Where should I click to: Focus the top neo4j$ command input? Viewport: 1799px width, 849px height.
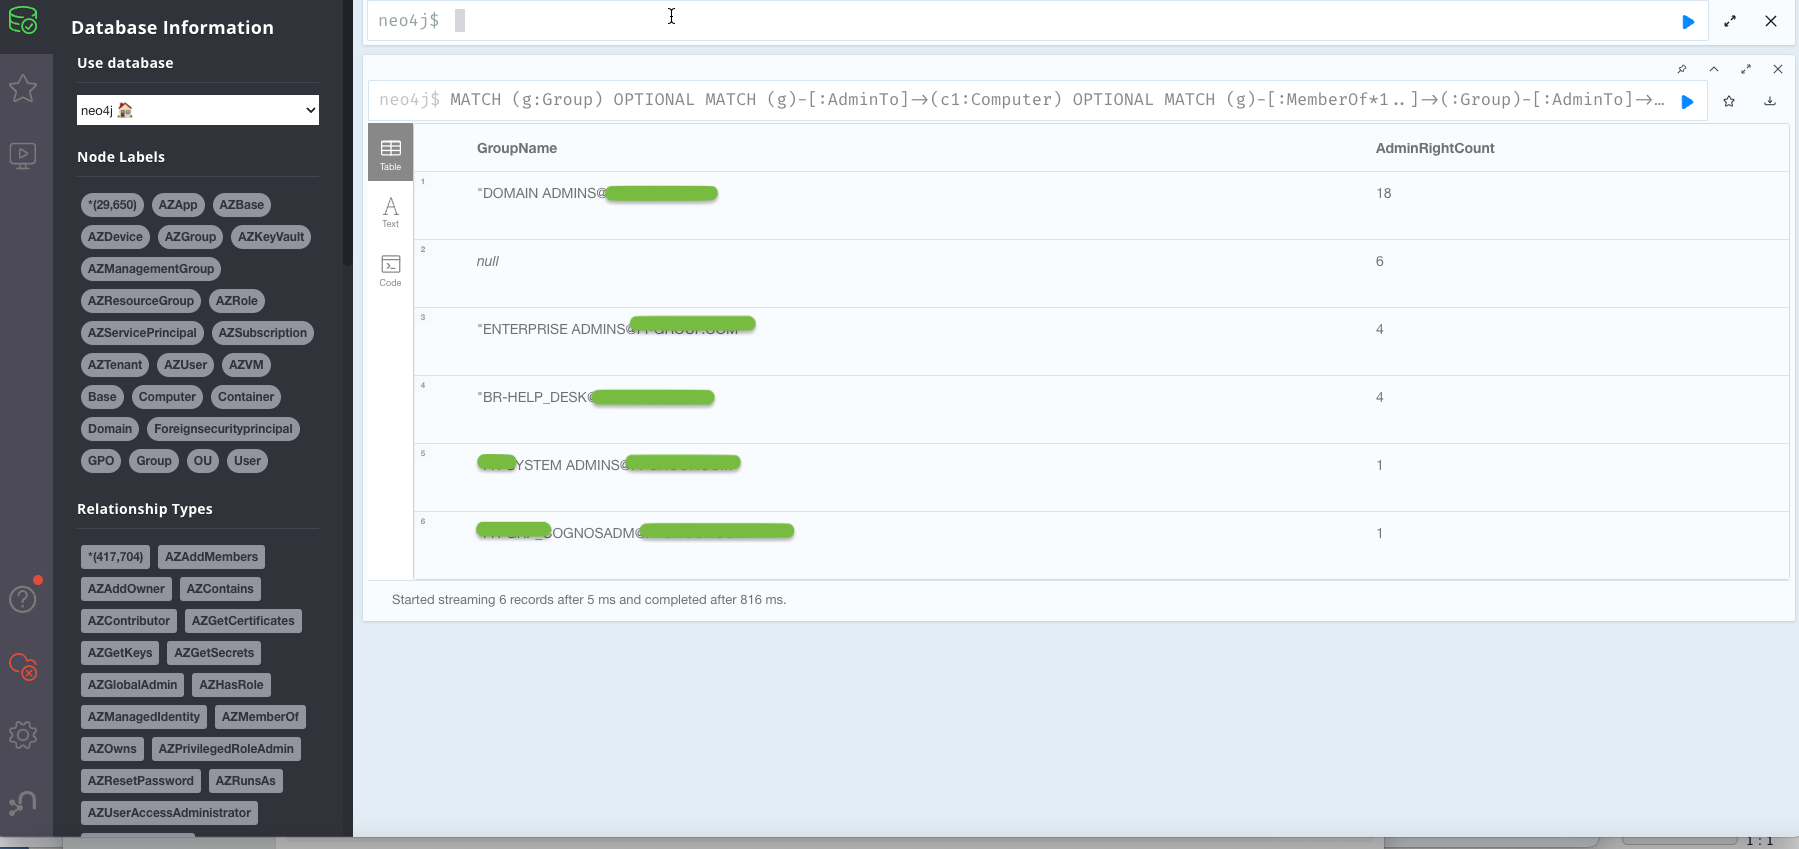tap(1000, 21)
